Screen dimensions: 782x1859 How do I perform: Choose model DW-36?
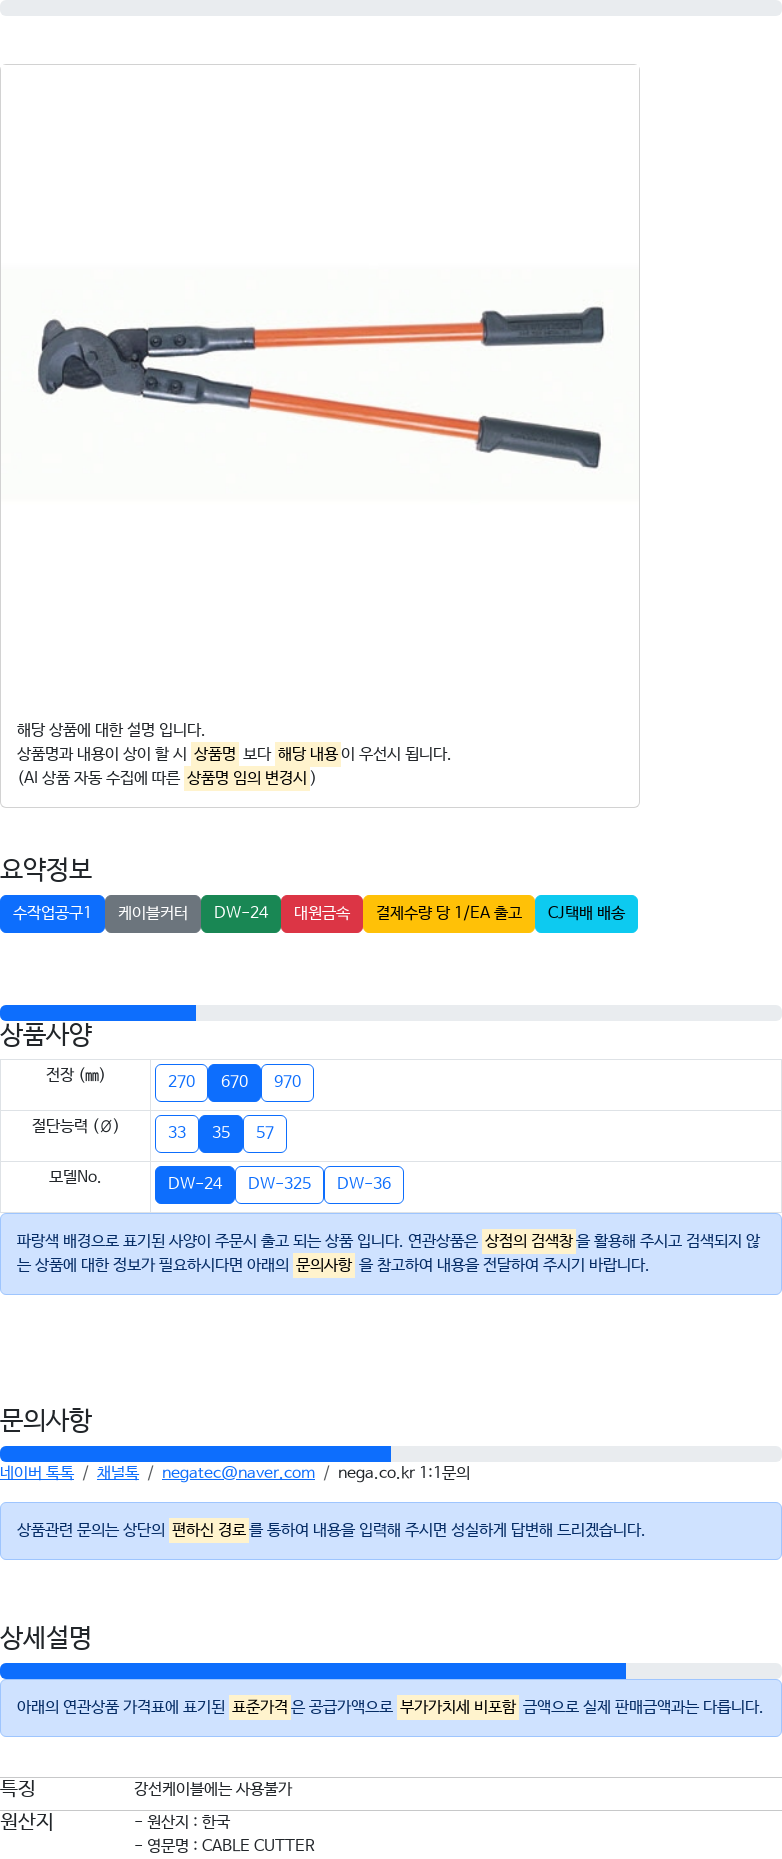[x=364, y=1184]
